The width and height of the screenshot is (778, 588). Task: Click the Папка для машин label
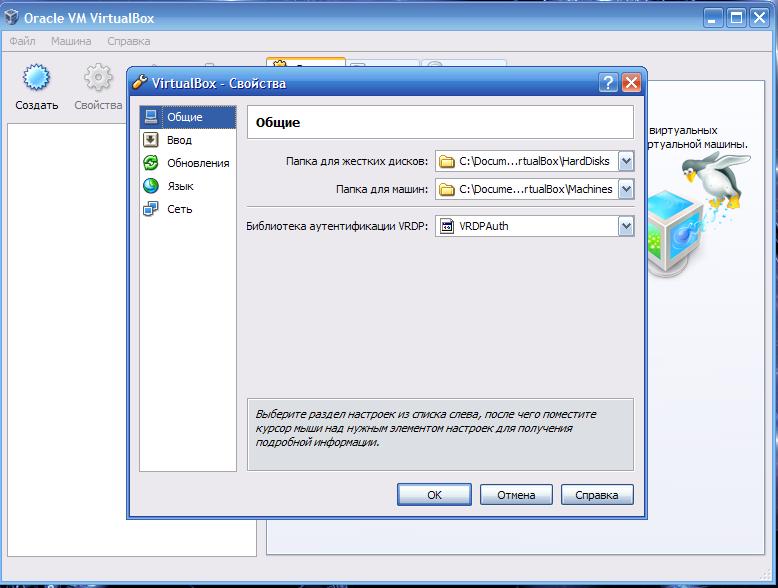coord(382,189)
